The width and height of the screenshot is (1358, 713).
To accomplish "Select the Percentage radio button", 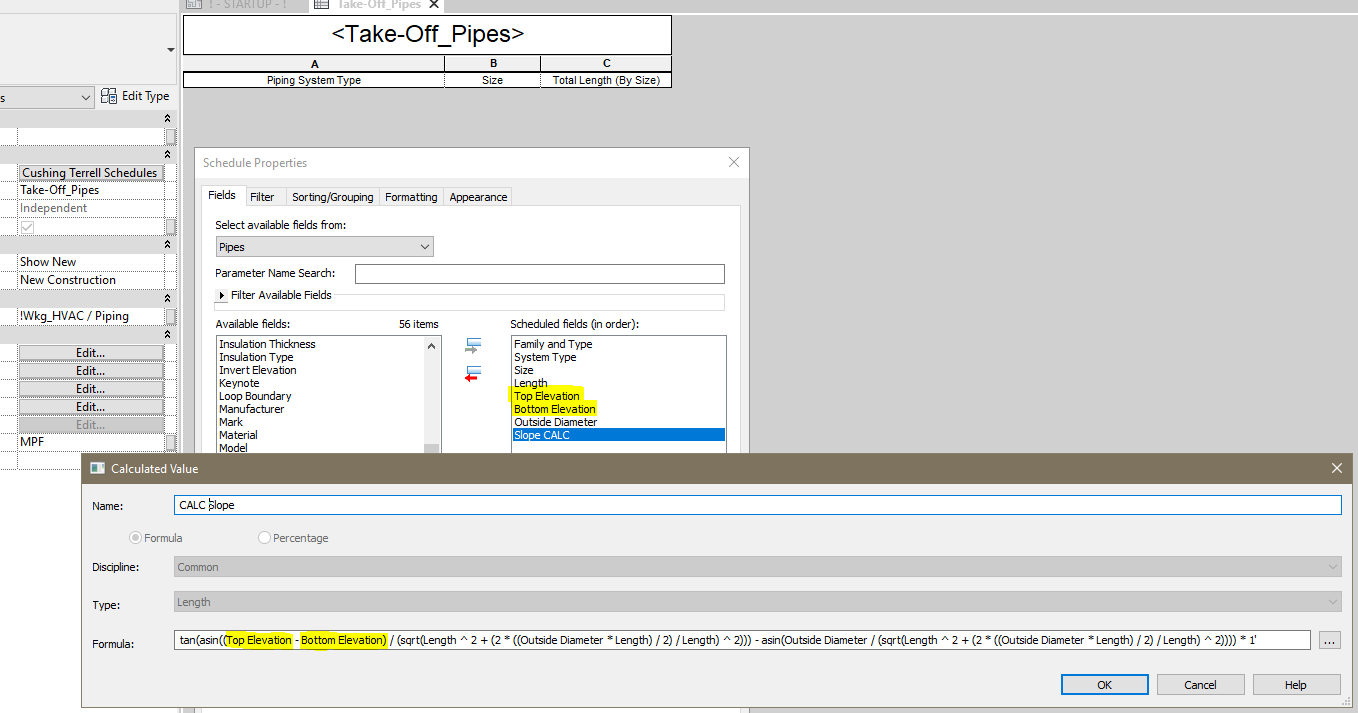I will (264, 538).
